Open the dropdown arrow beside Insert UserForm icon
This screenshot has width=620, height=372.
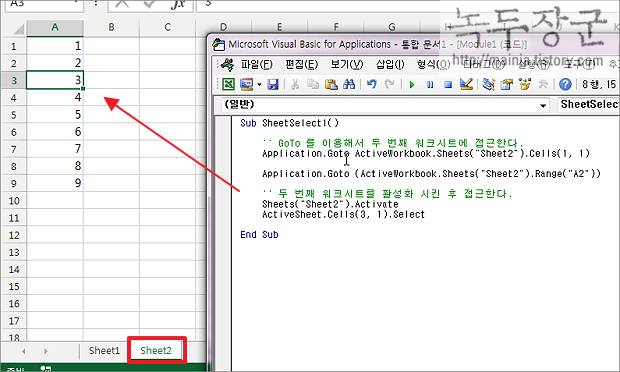click(259, 85)
